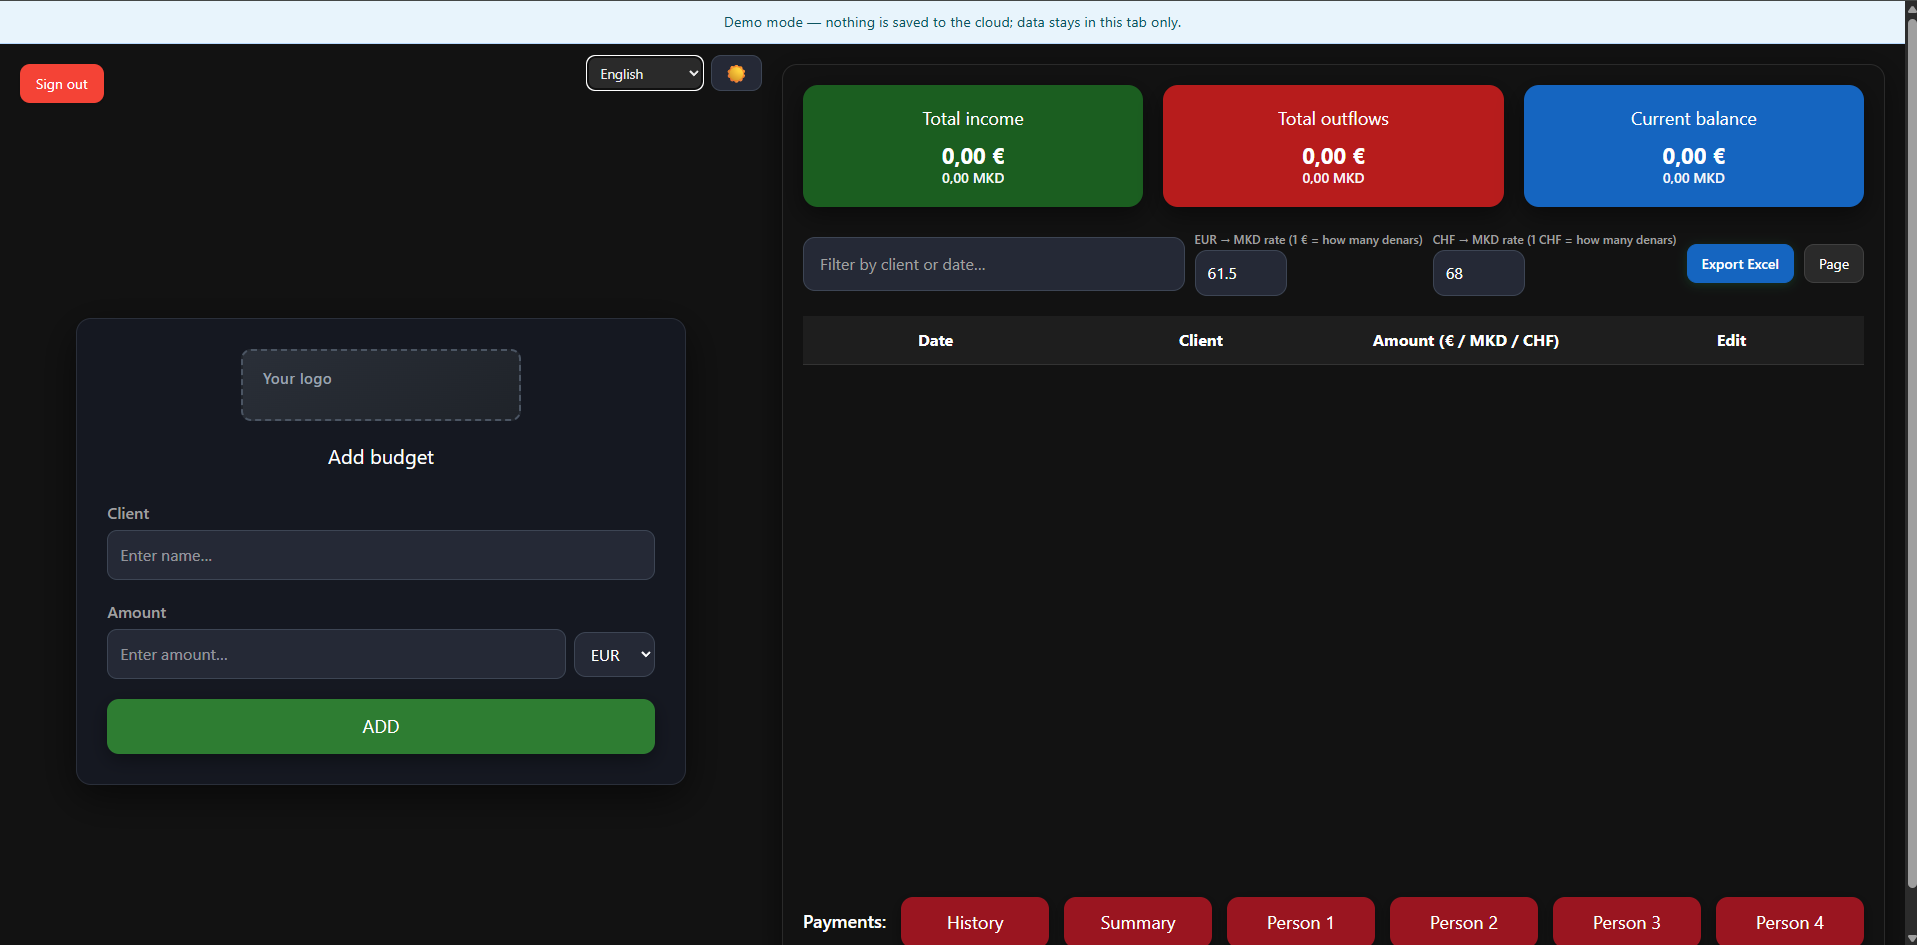Viewport: 1917px width, 945px height.
Task: Select the Person 1 payments tab
Action: click(1300, 922)
